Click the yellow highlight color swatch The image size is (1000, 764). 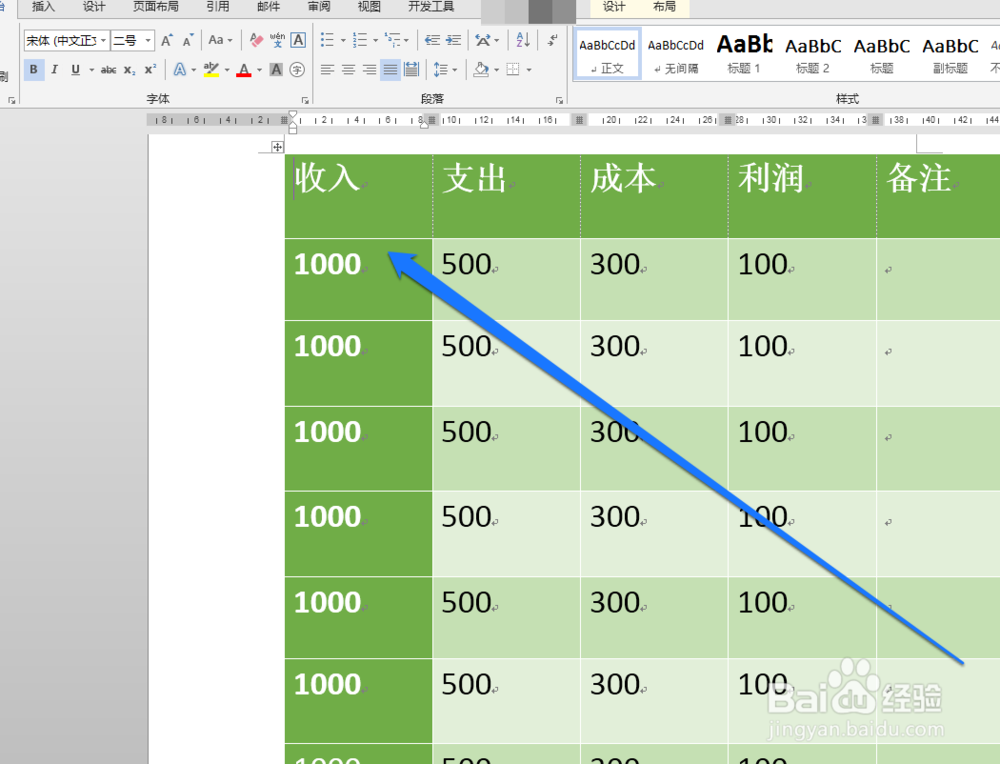pyautogui.click(x=212, y=69)
